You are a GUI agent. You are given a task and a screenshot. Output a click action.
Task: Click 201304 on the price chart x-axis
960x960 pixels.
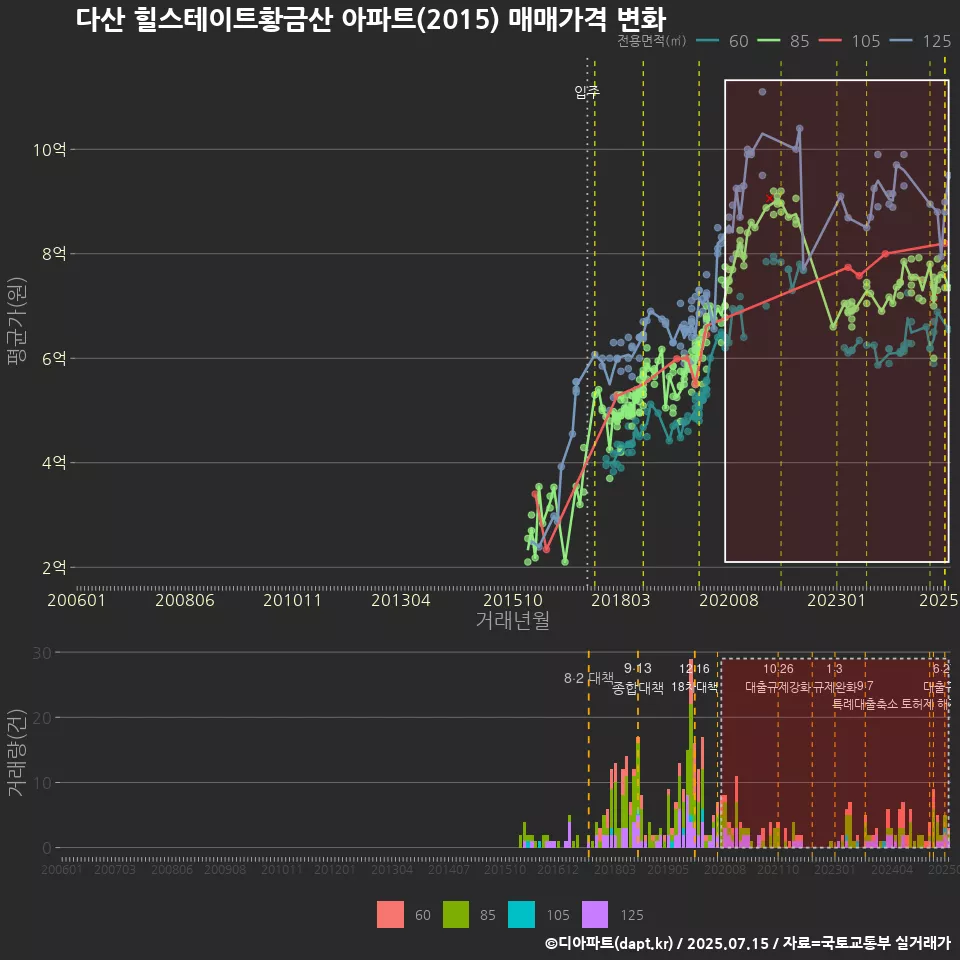[x=401, y=600]
